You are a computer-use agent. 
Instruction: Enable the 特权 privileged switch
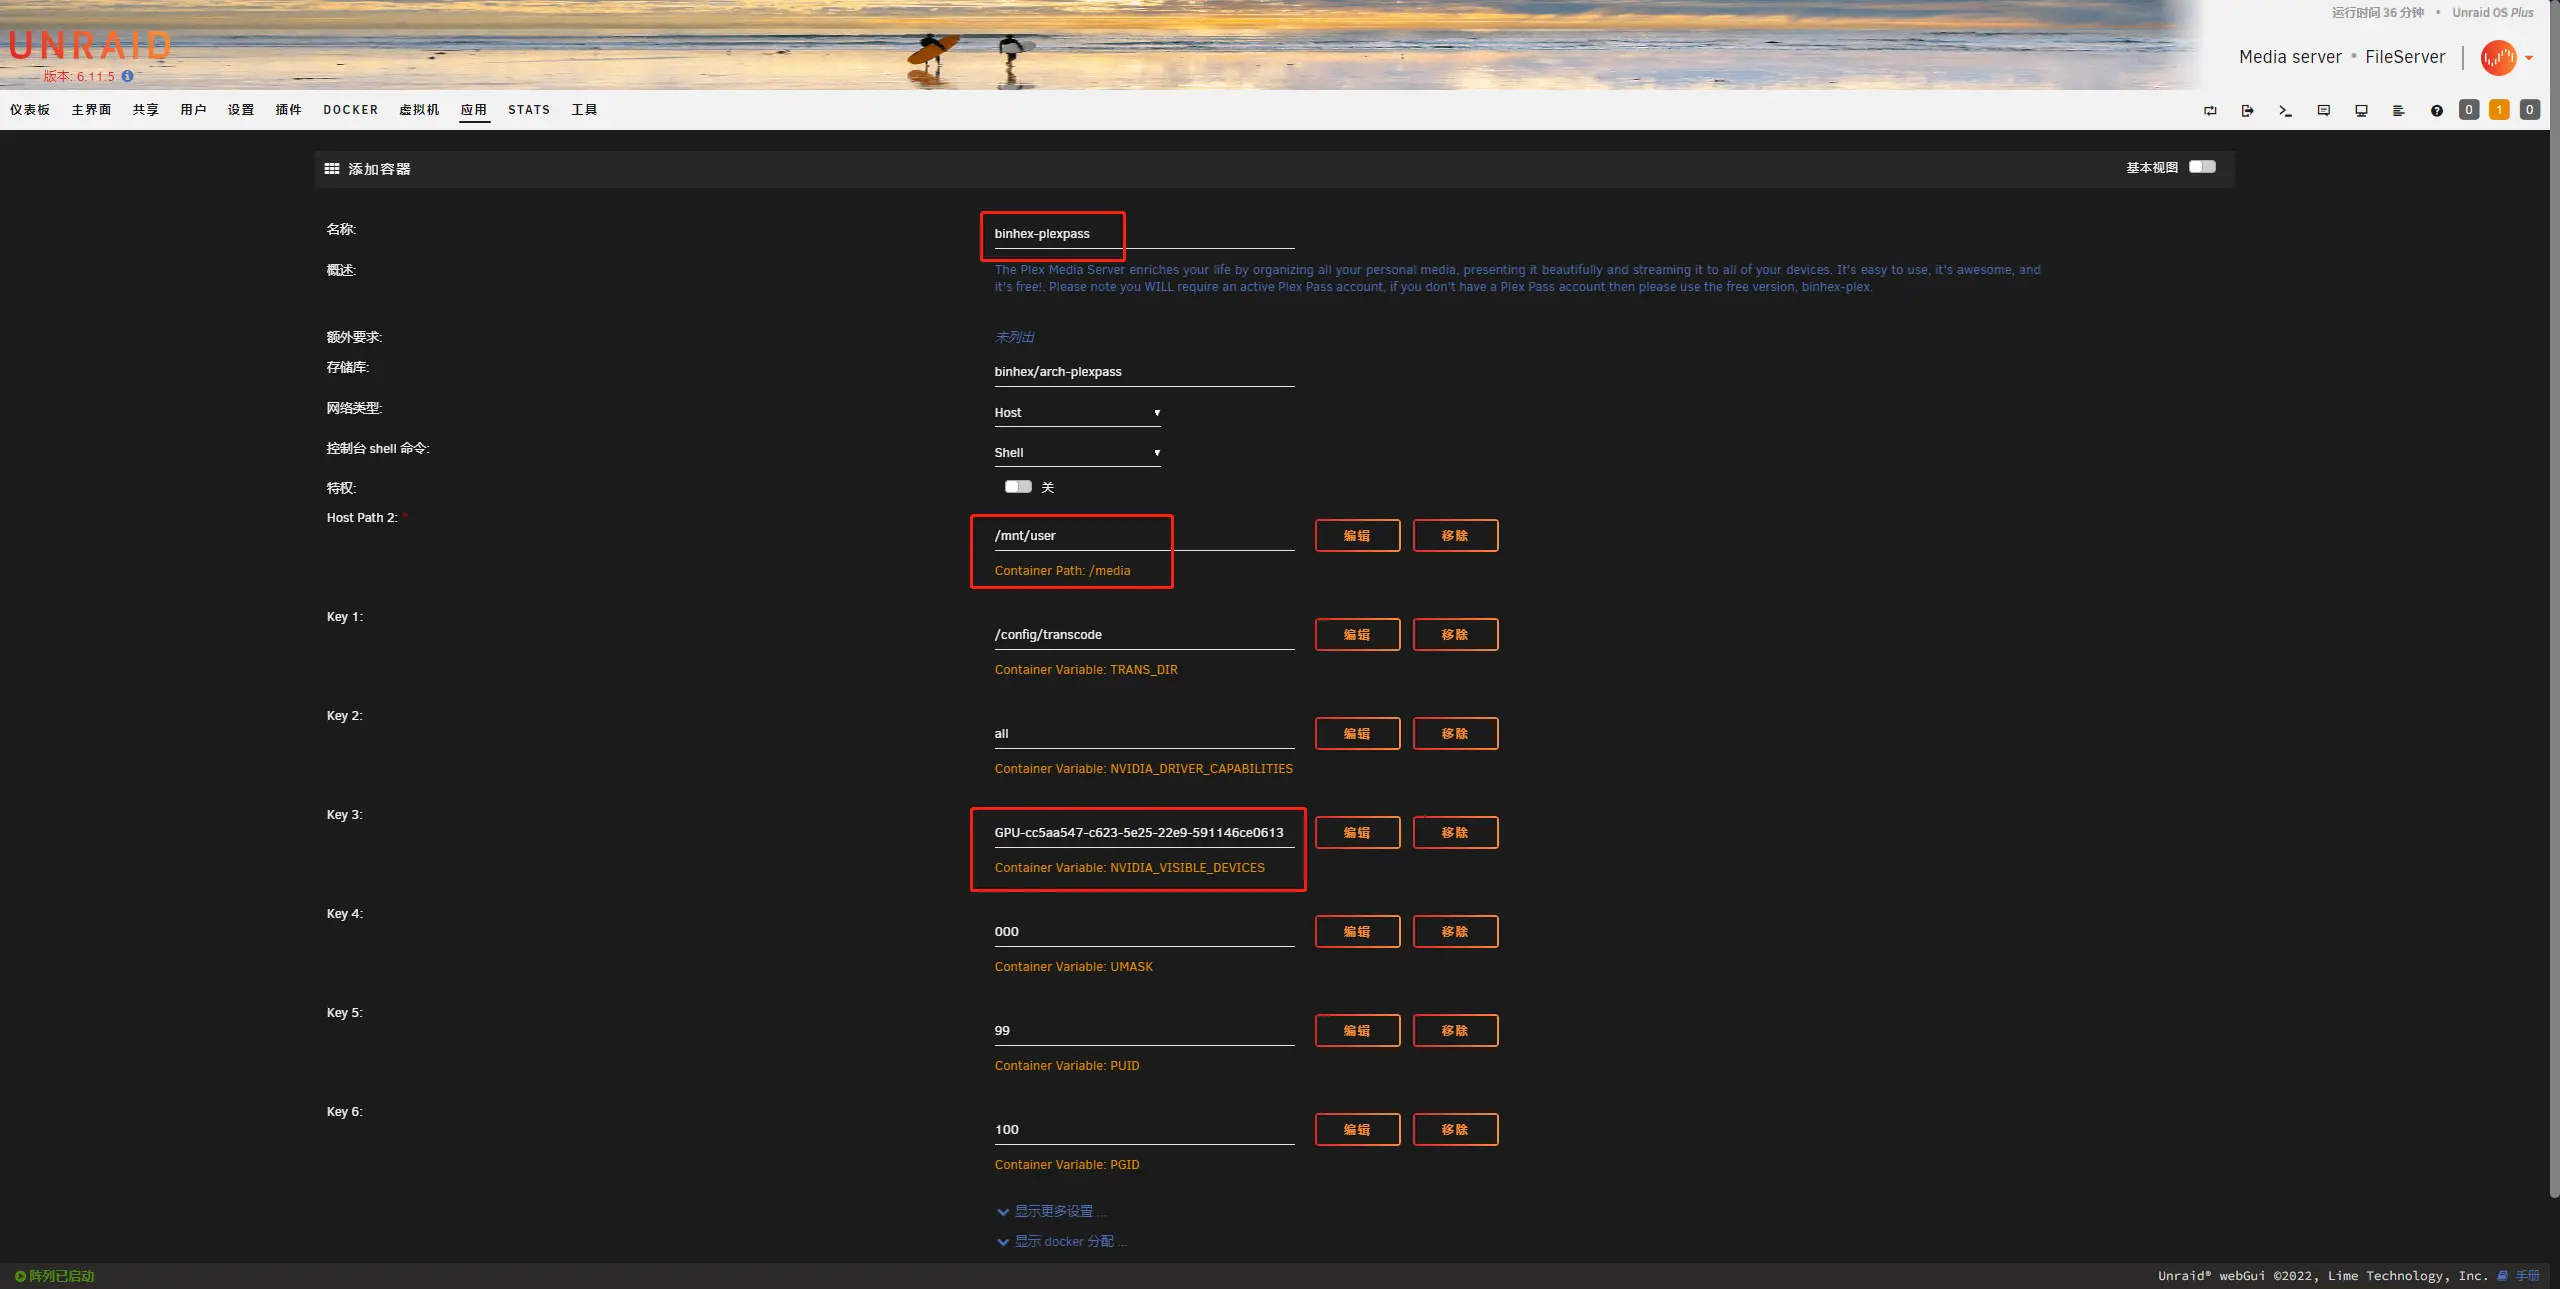(x=1018, y=487)
